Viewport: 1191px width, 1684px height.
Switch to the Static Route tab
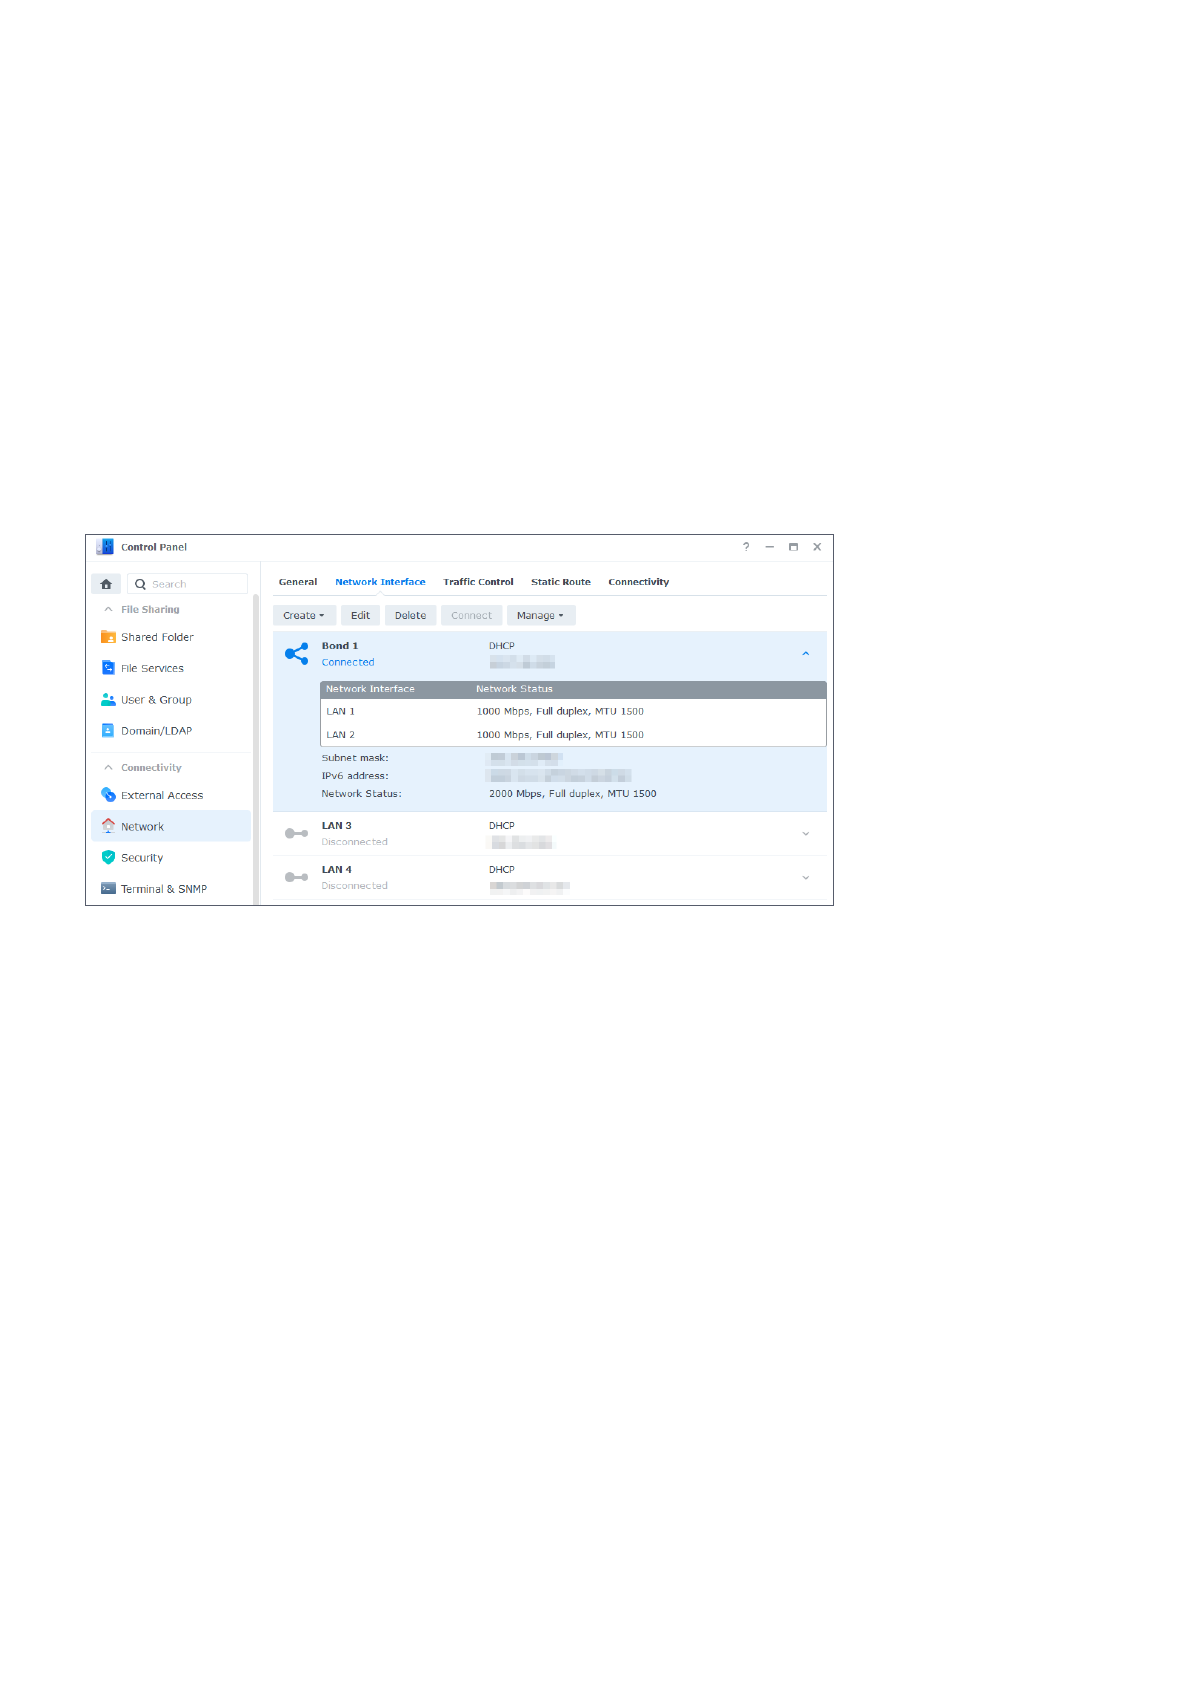[x=560, y=582]
